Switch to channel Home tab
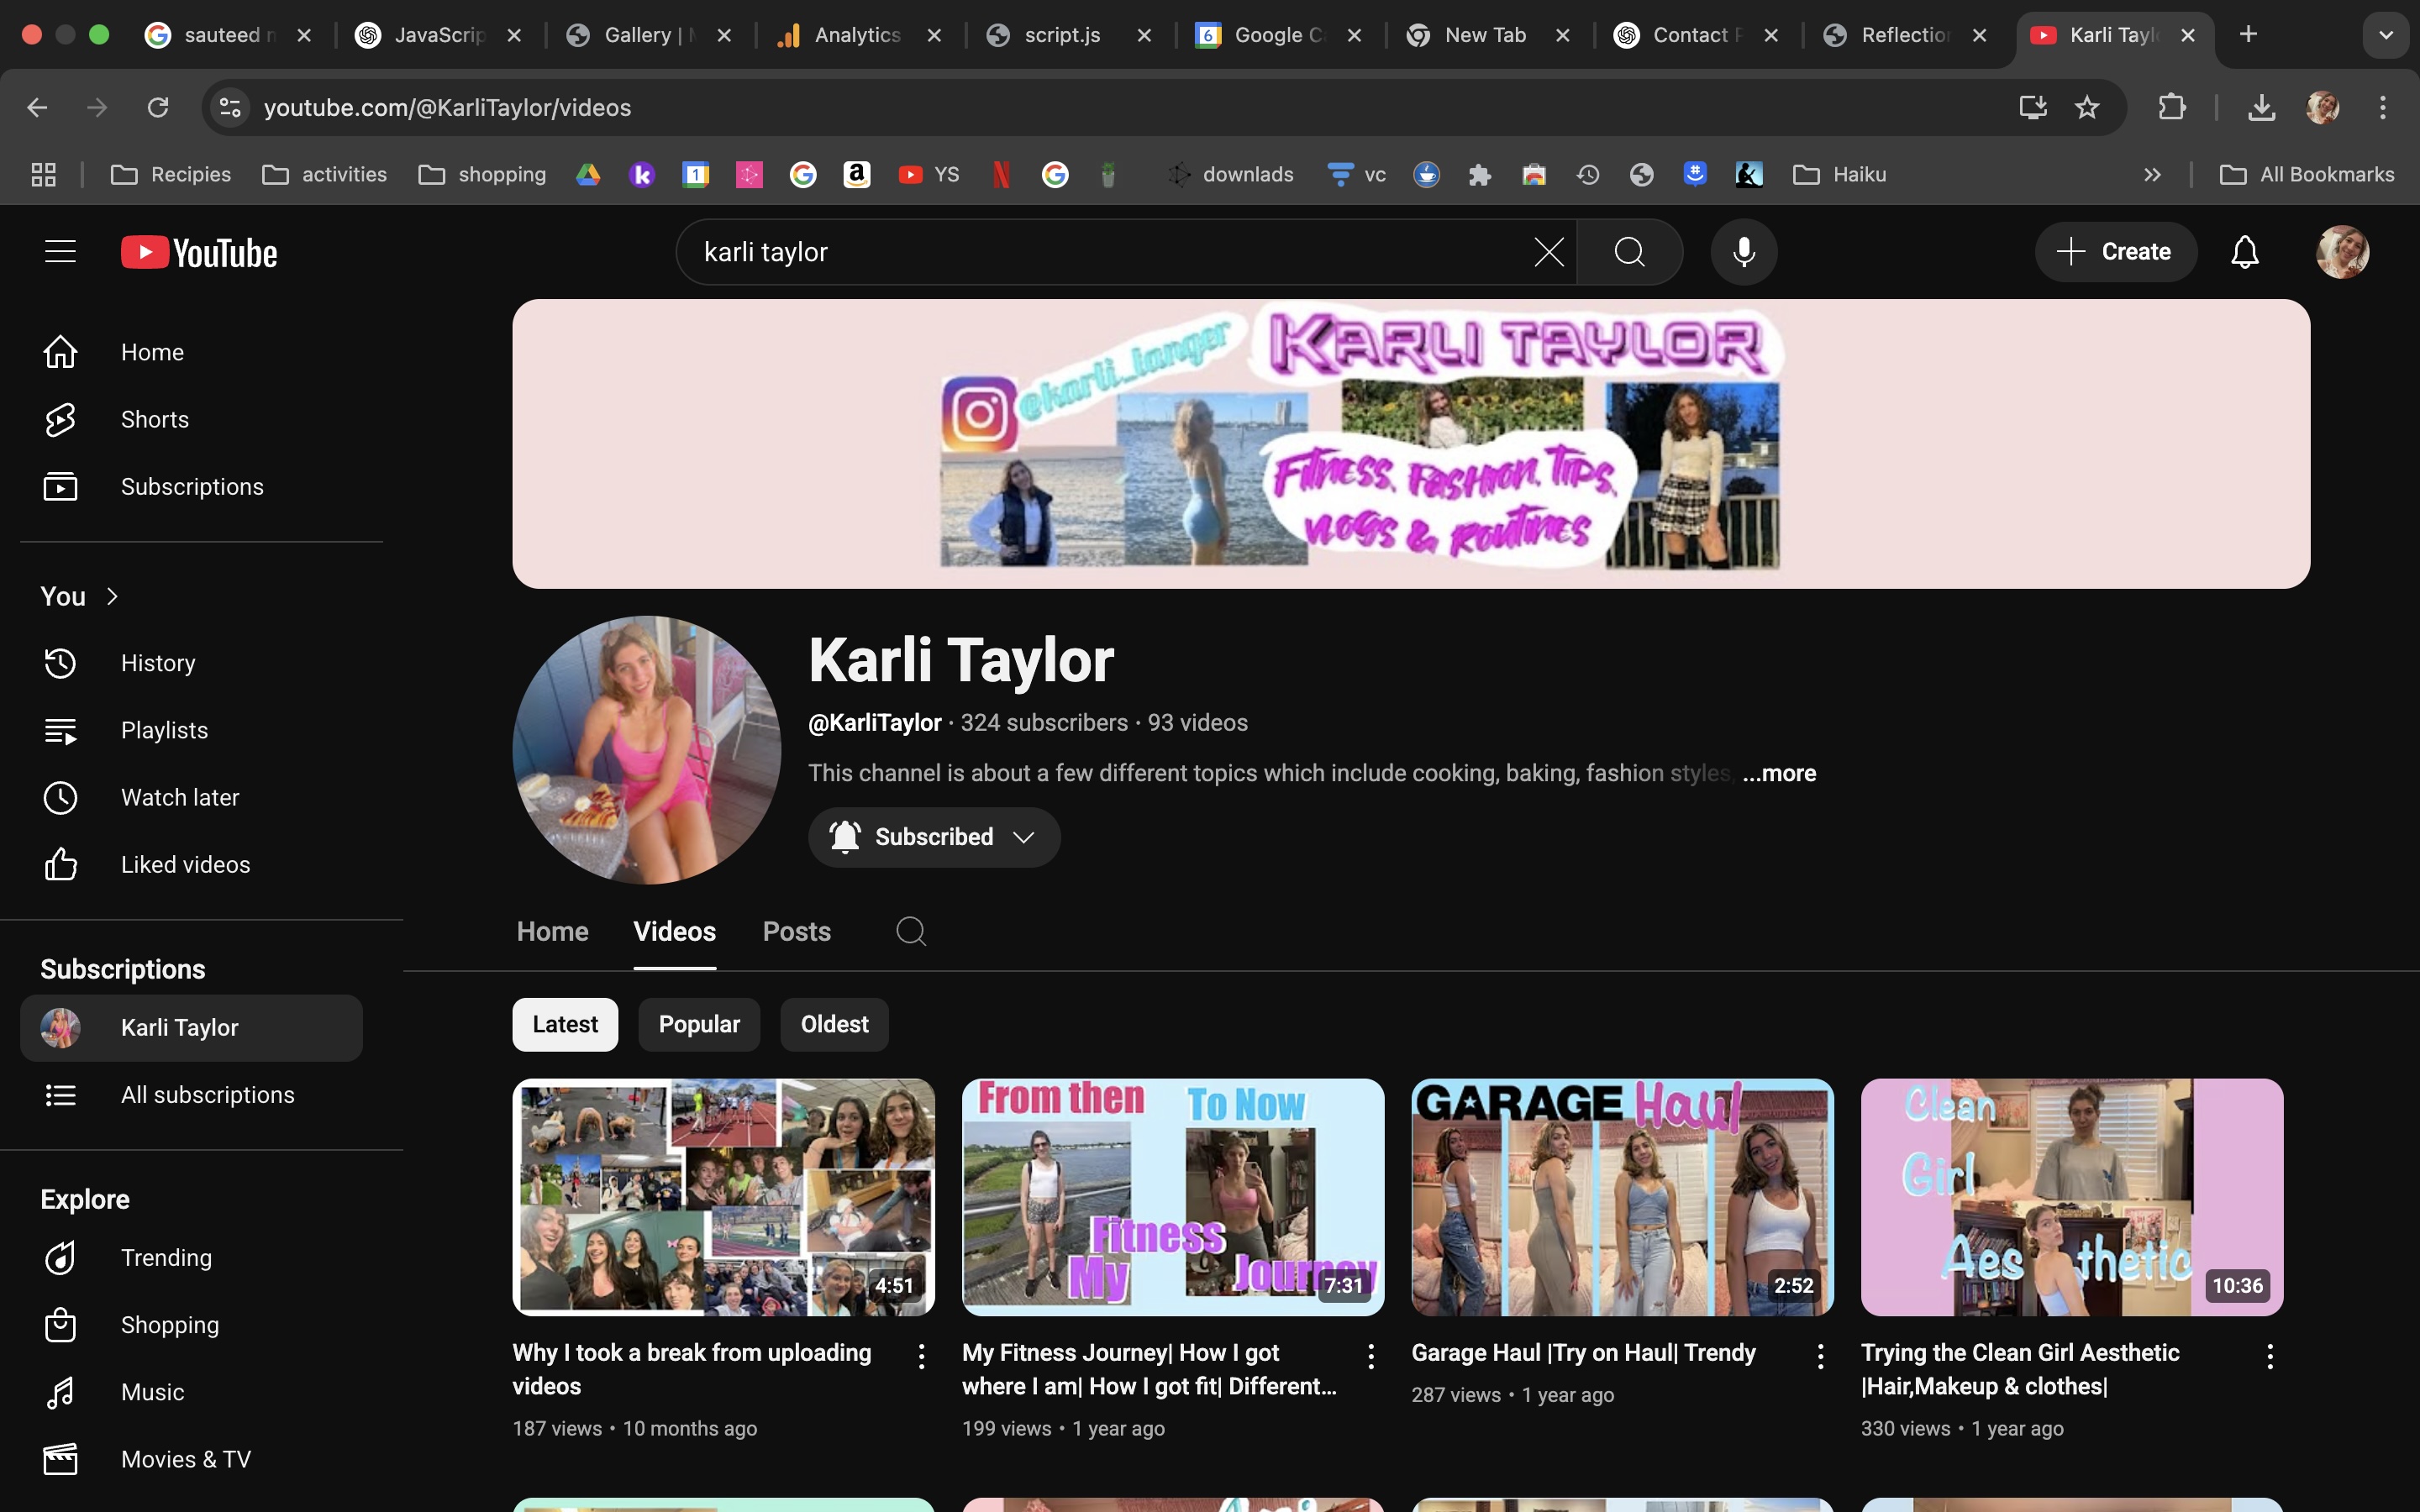This screenshot has width=2420, height=1512. coord(552,931)
